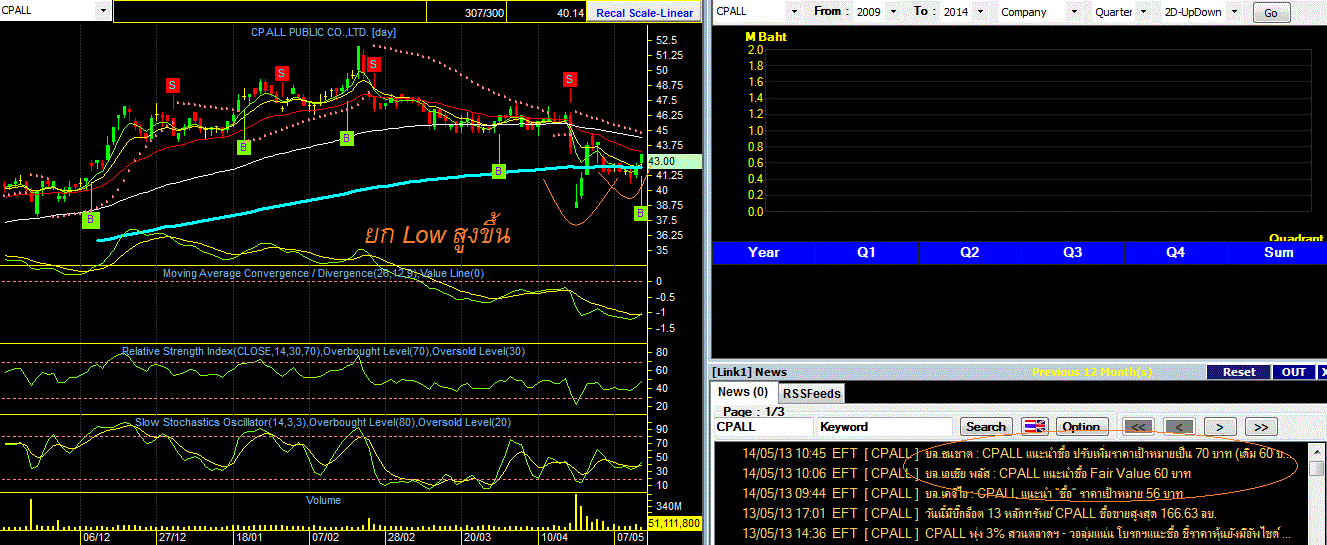Click the Q3 column header
1327x545 pixels.
[x=1072, y=252]
